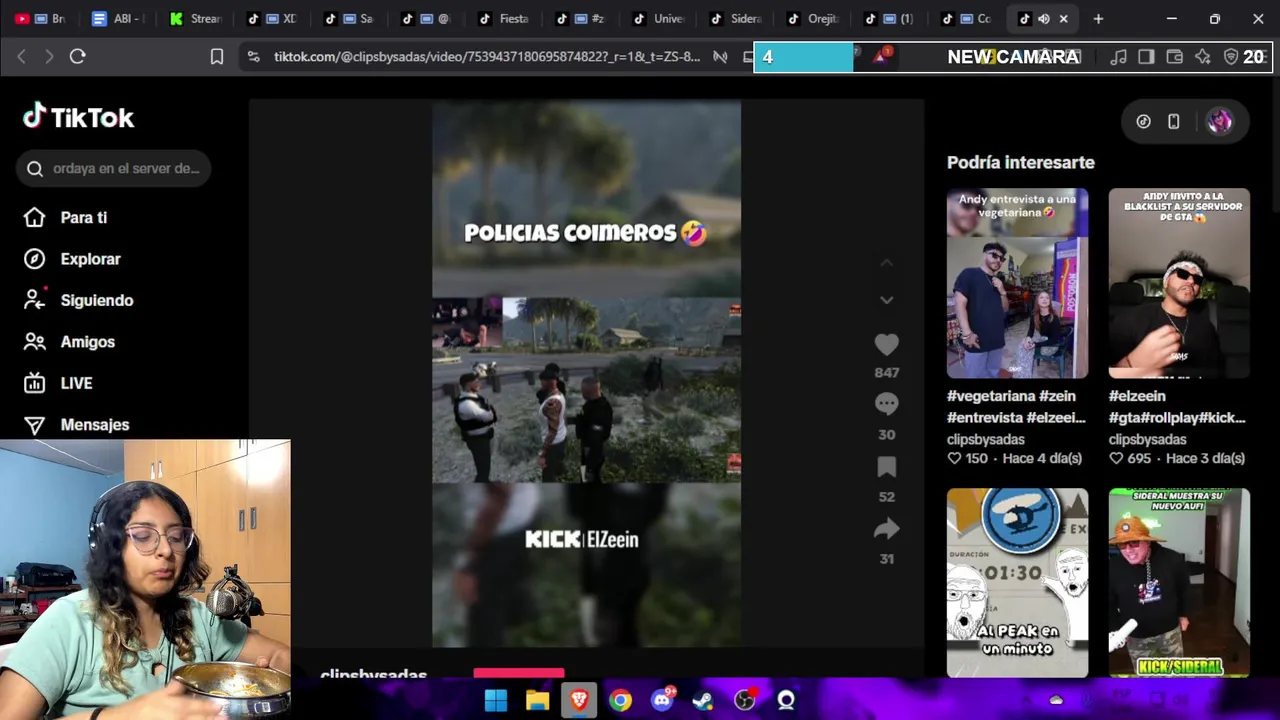Bookmark this page in Brave toolbar
Image resolution: width=1280 pixels, height=720 pixels.
pos(217,57)
